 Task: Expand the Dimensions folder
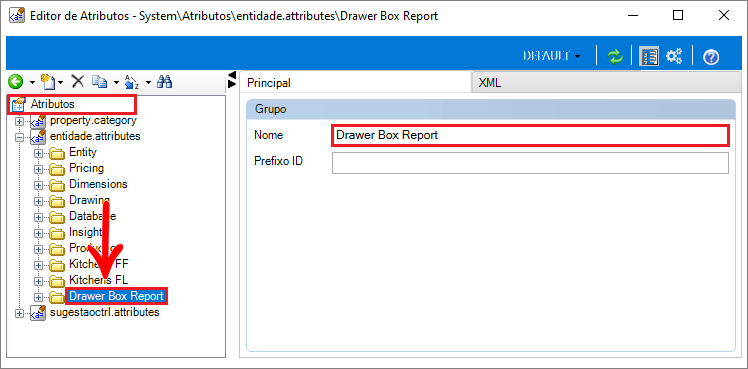coord(39,185)
